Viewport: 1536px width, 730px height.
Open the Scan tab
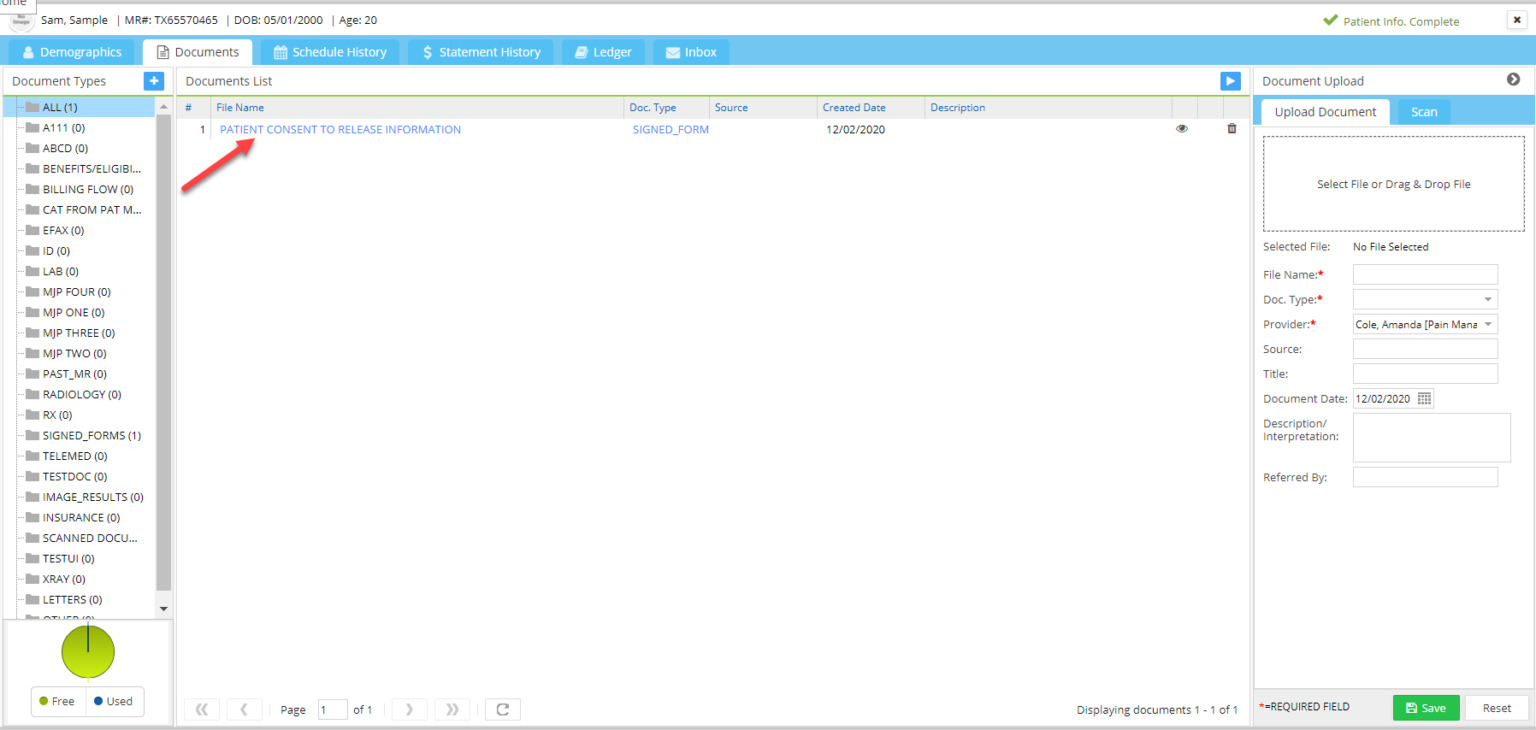(1424, 112)
